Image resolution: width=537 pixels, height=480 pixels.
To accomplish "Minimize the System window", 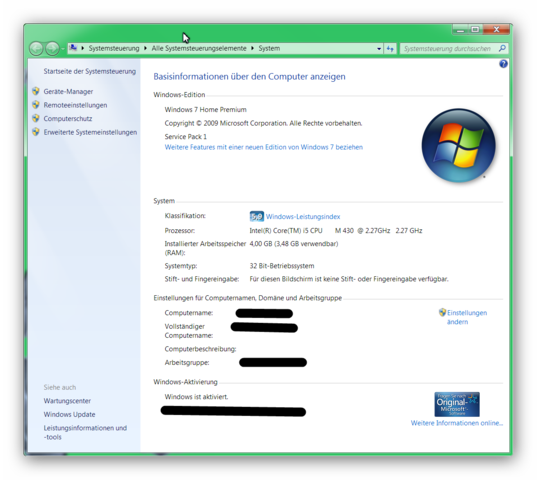I will [x=460, y=30].
